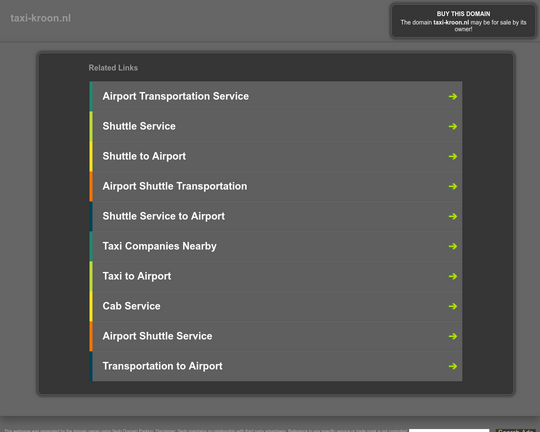Click the arrow next to Shuttle to Airport
Viewport: 540px width, 432px height.
click(453, 156)
